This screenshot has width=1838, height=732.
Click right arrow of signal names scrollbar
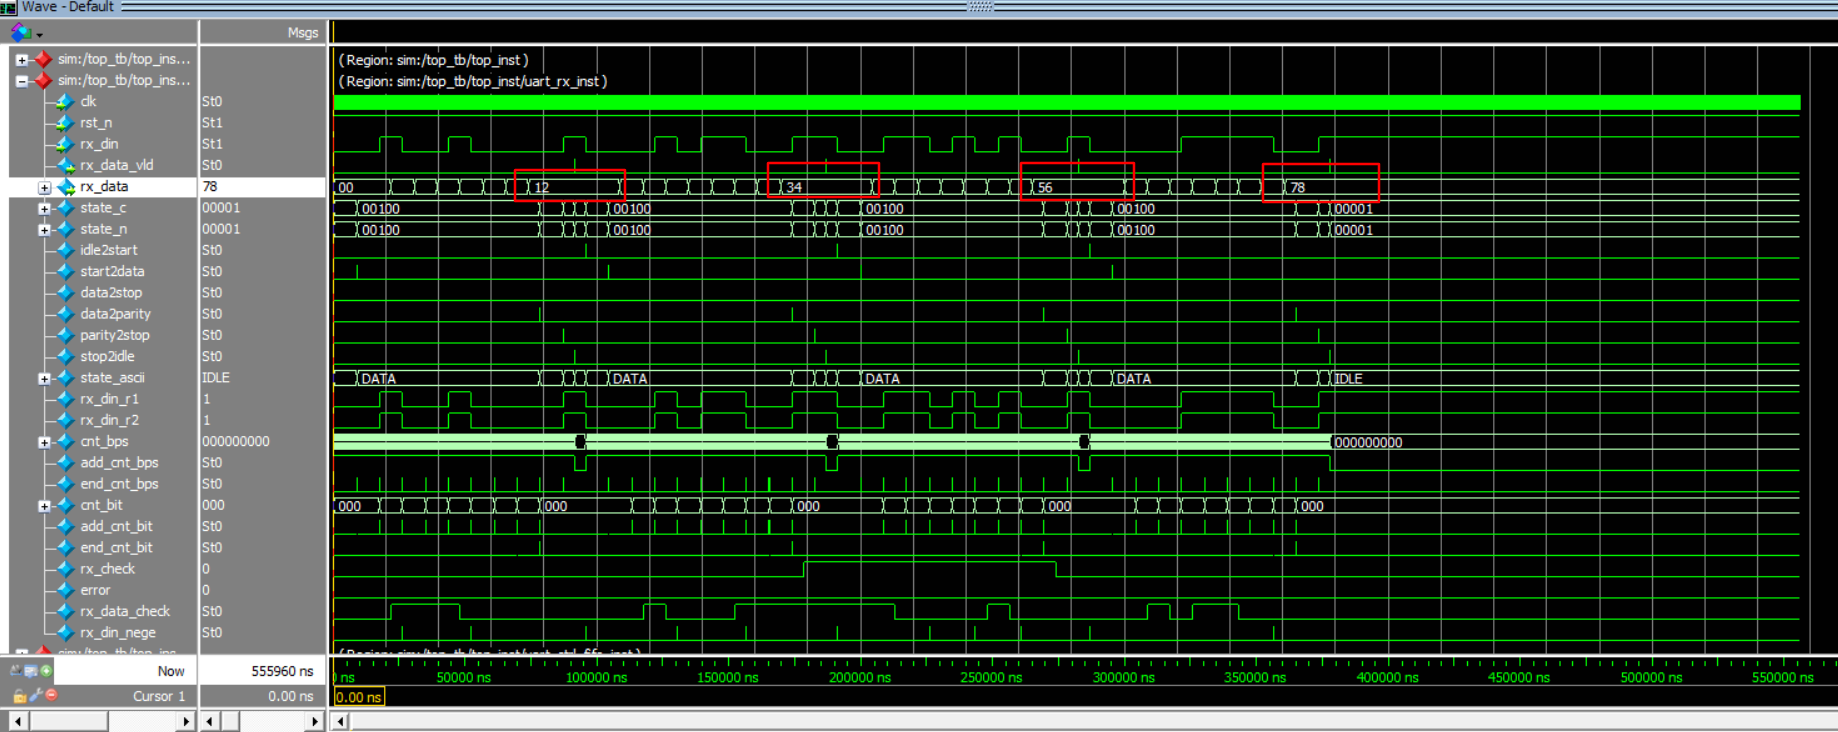coord(186,721)
